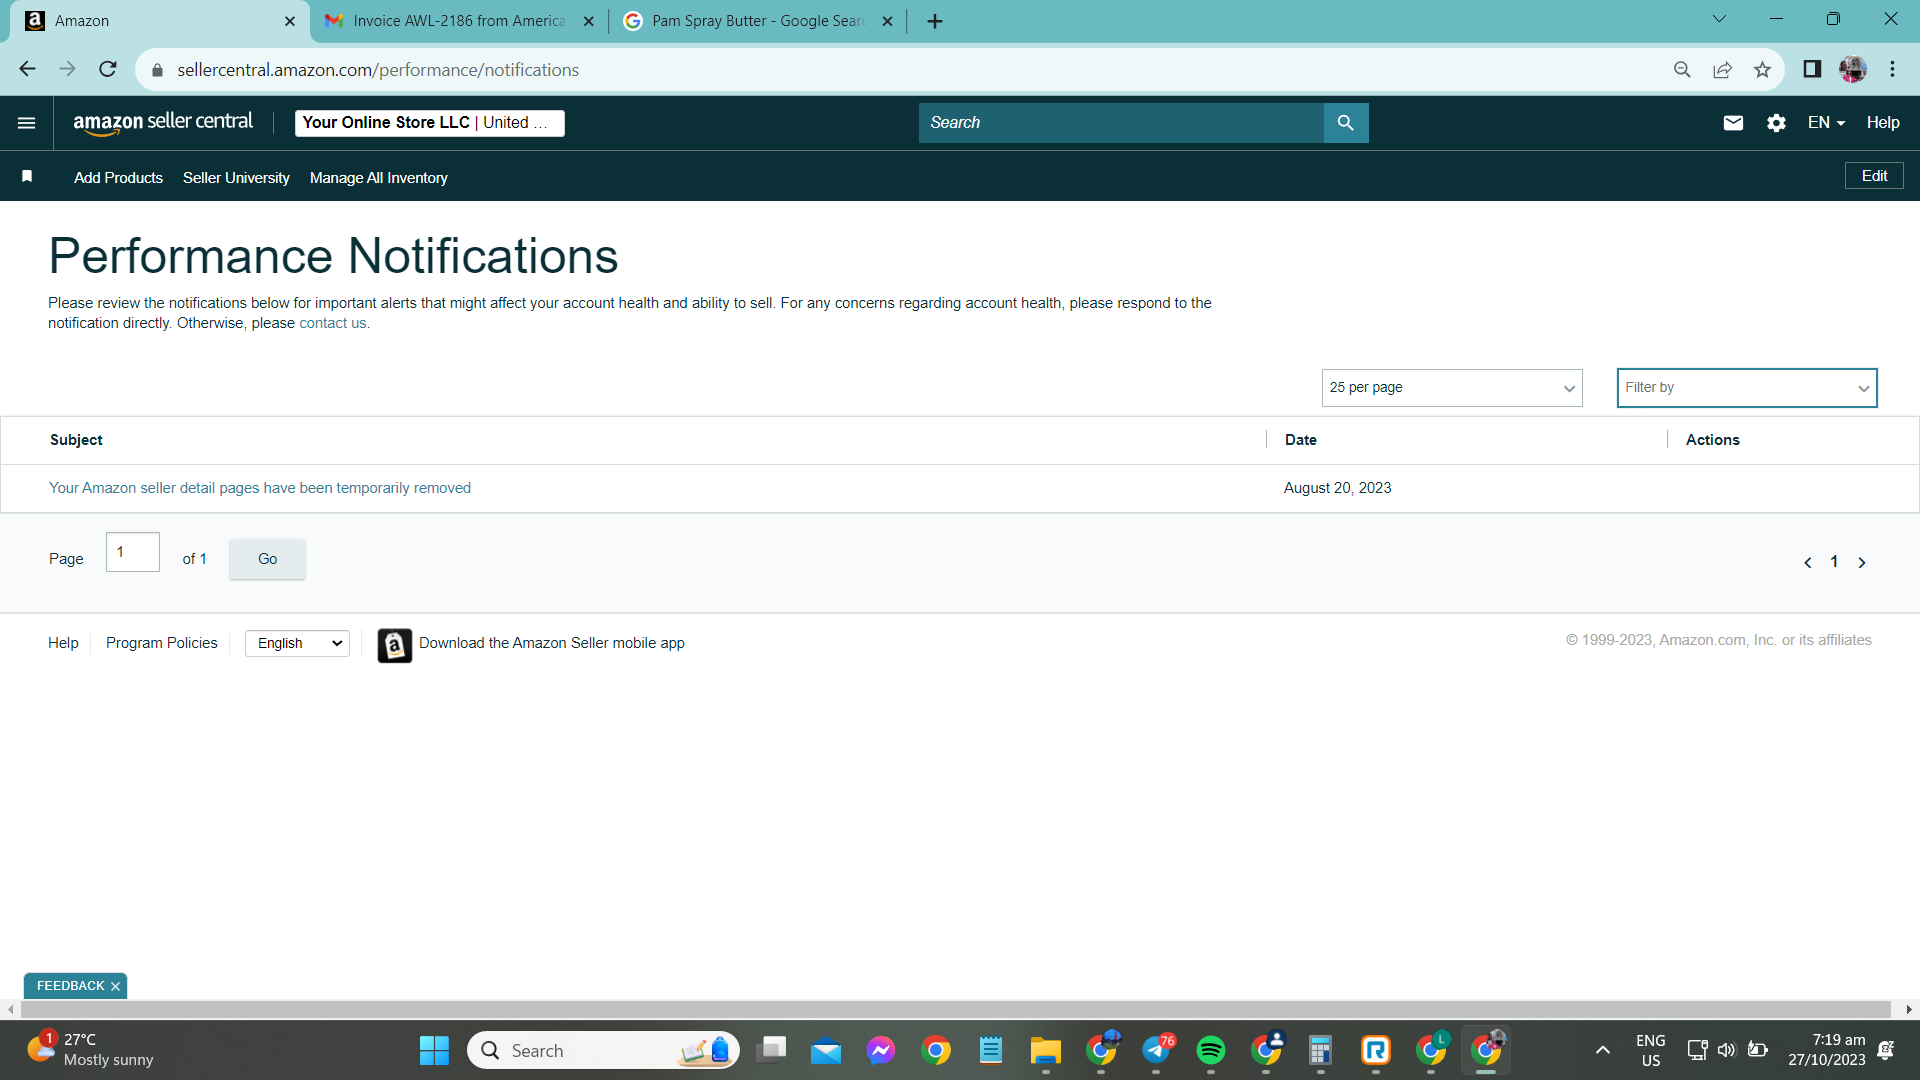Click the page number input box

click(x=133, y=552)
